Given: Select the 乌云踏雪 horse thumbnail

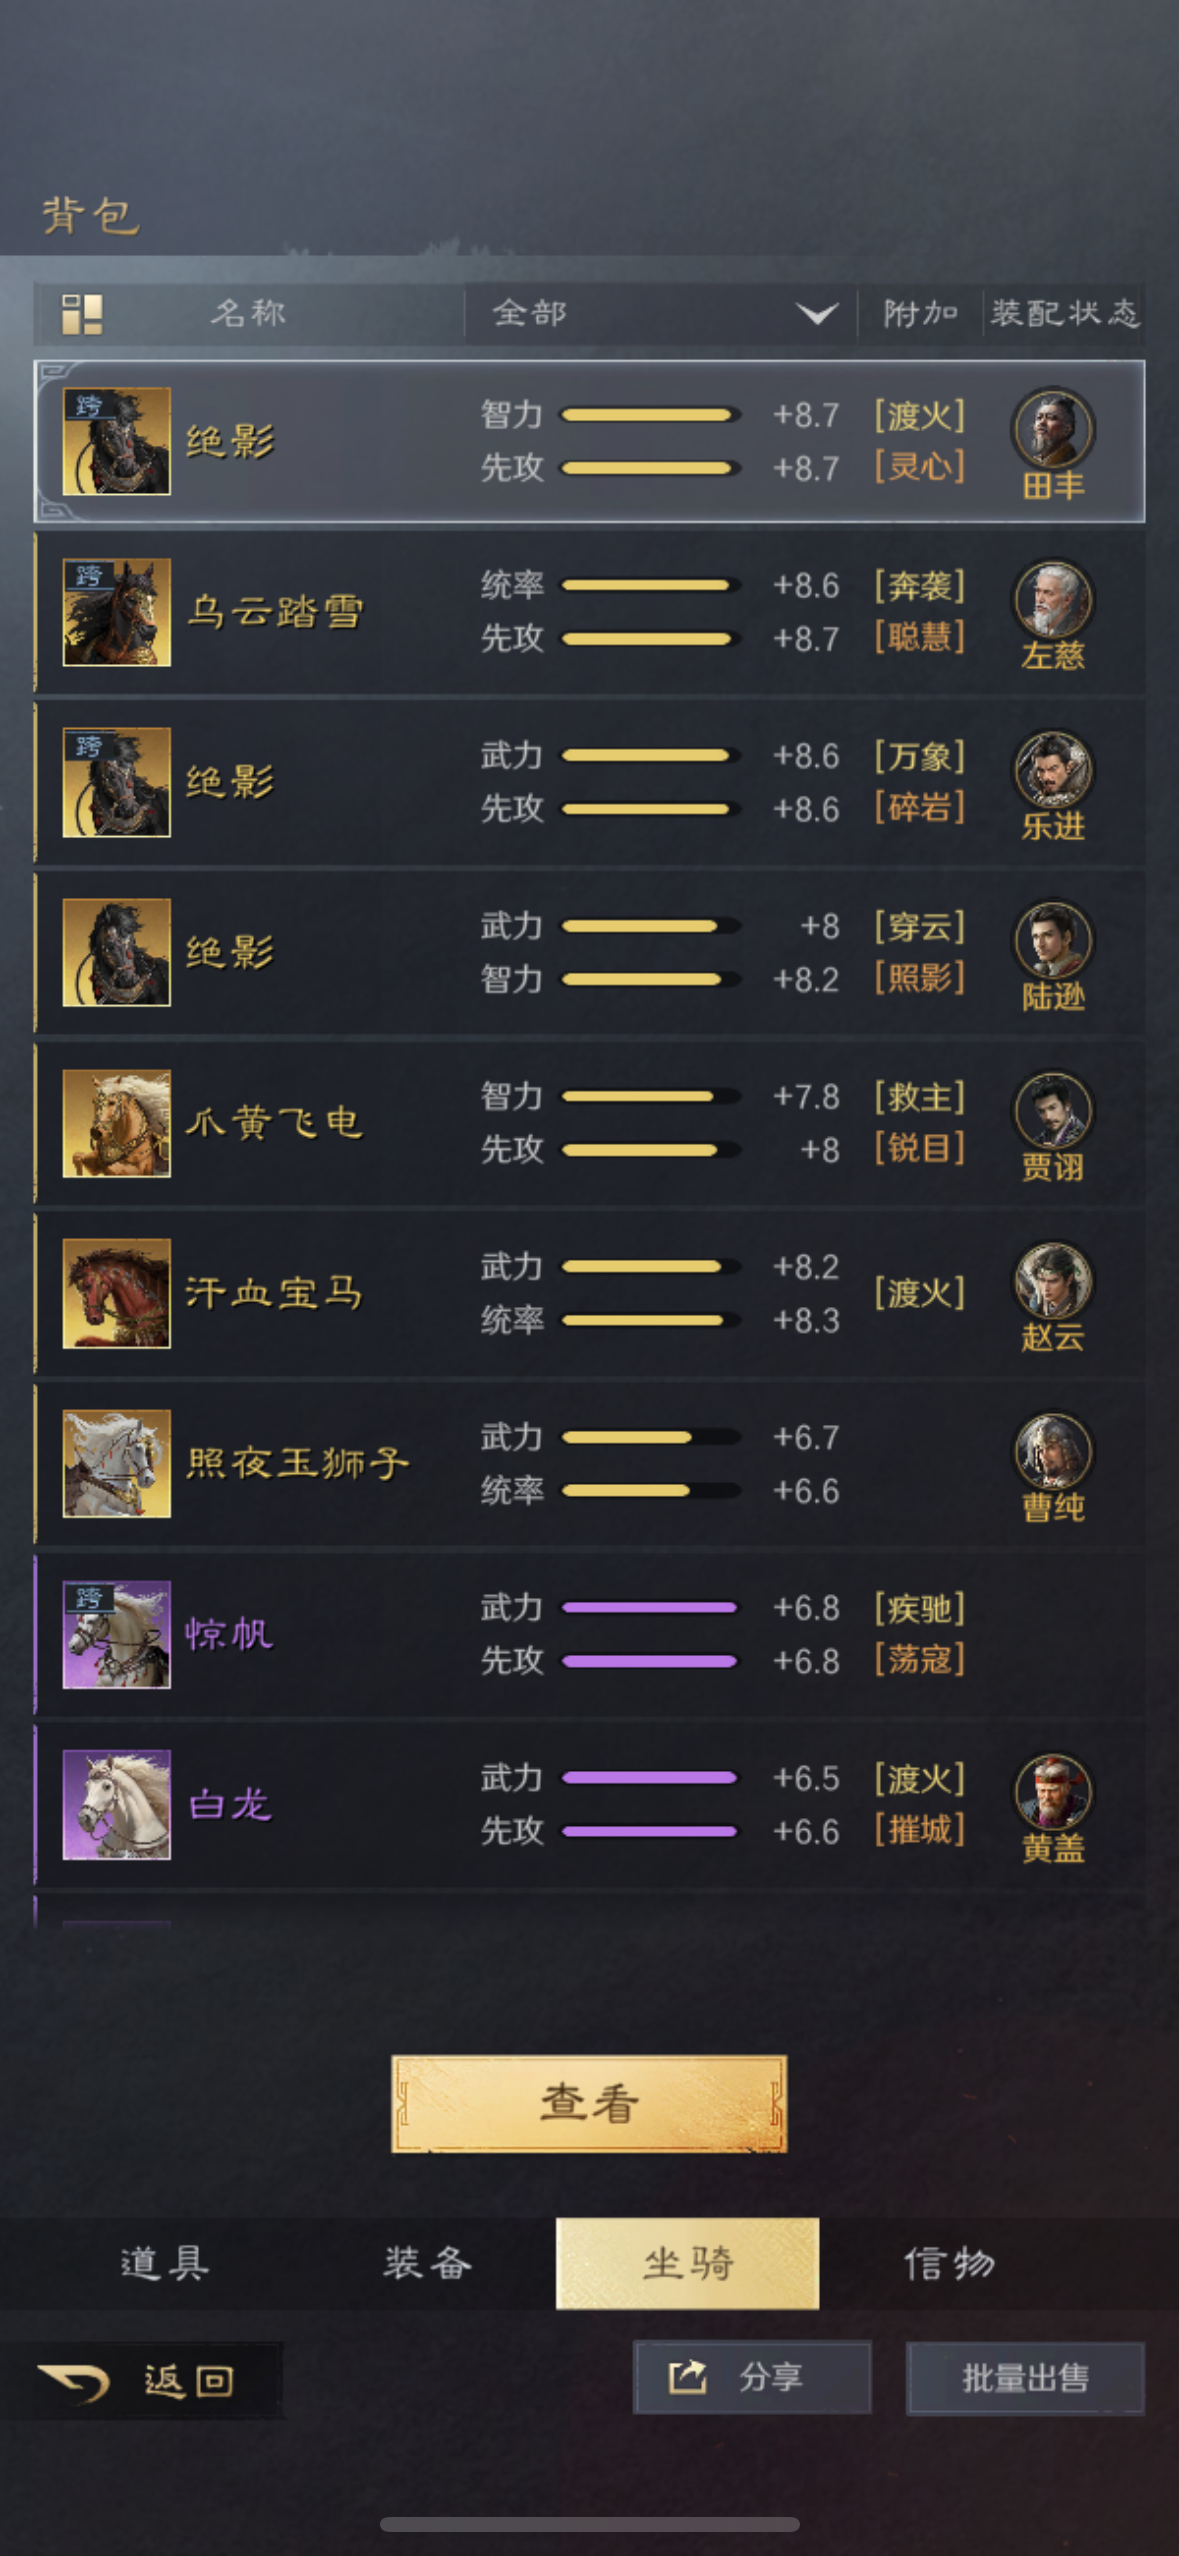Looking at the screenshot, I should point(117,612).
